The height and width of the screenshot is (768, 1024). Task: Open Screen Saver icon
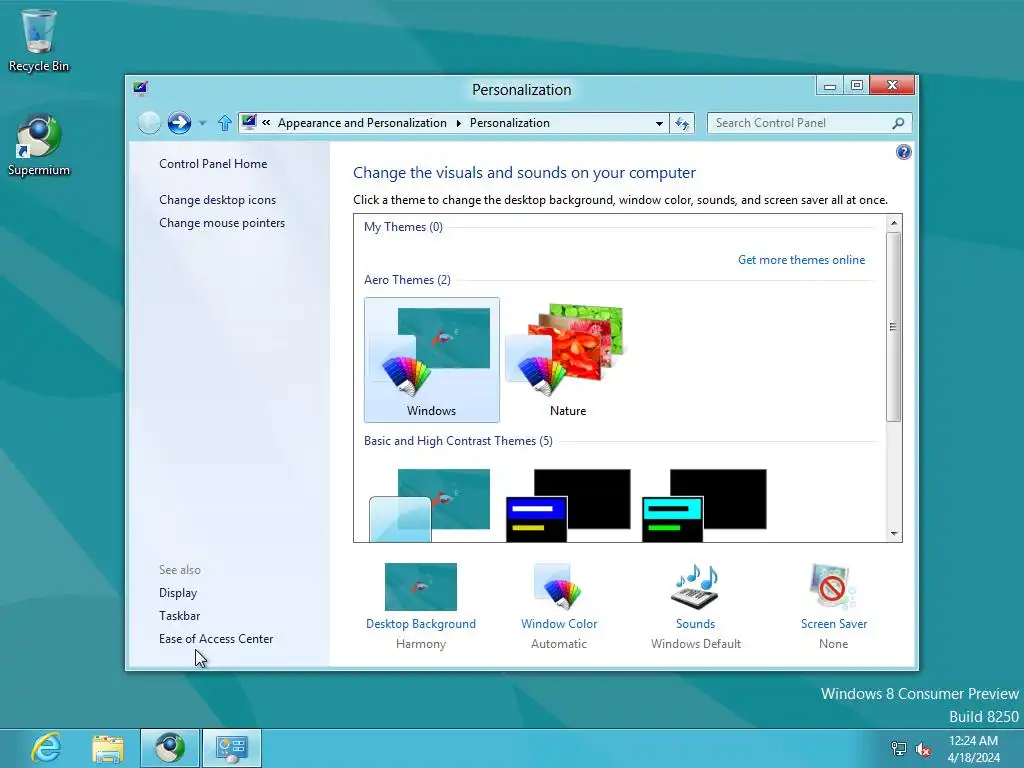point(833,586)
